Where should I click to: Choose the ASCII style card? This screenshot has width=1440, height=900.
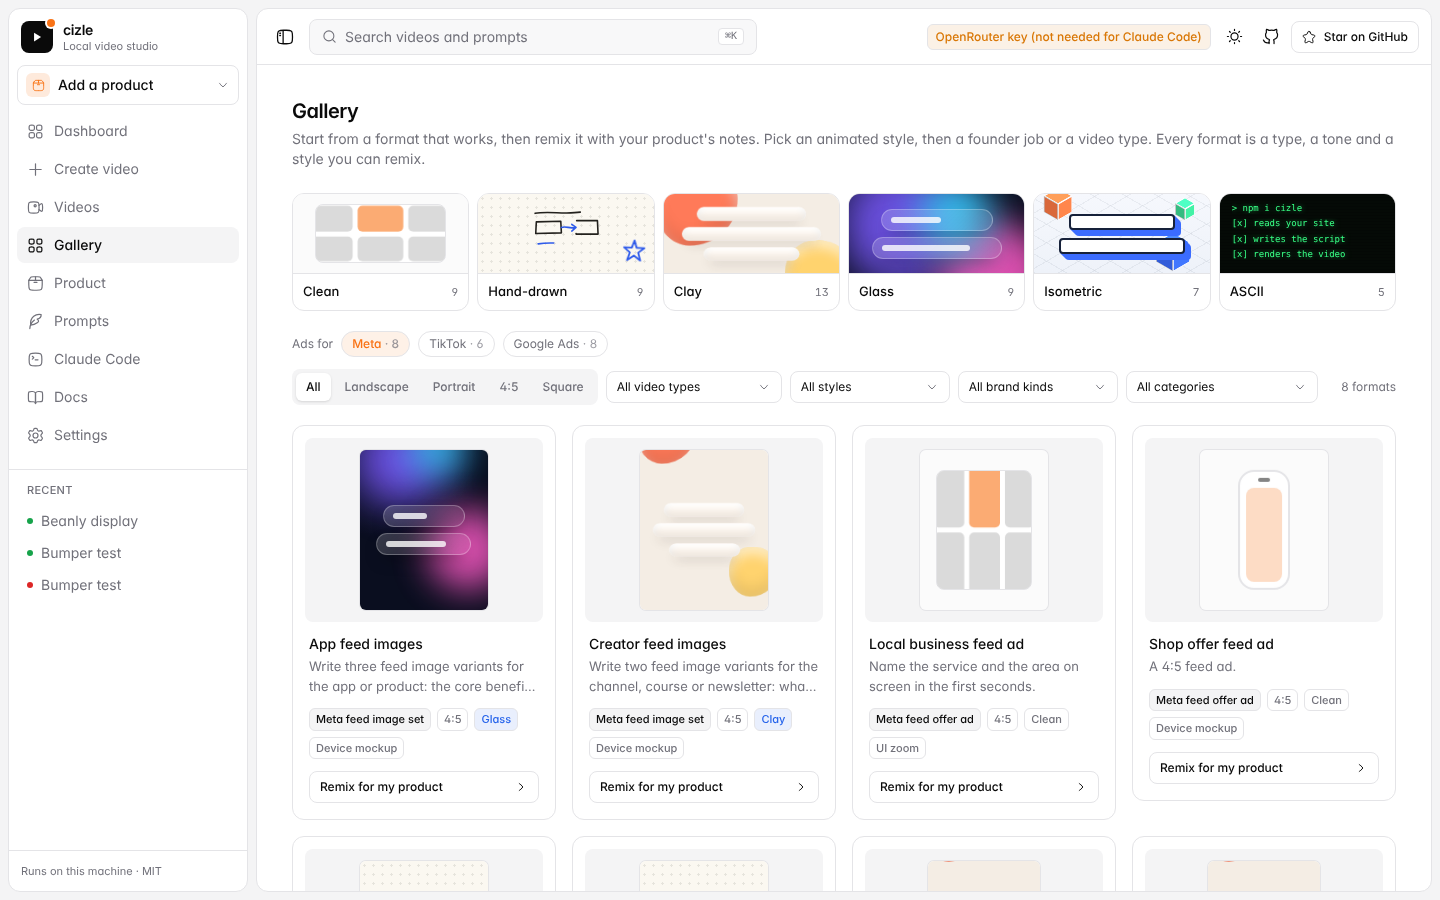click(x=1308, y=252)
